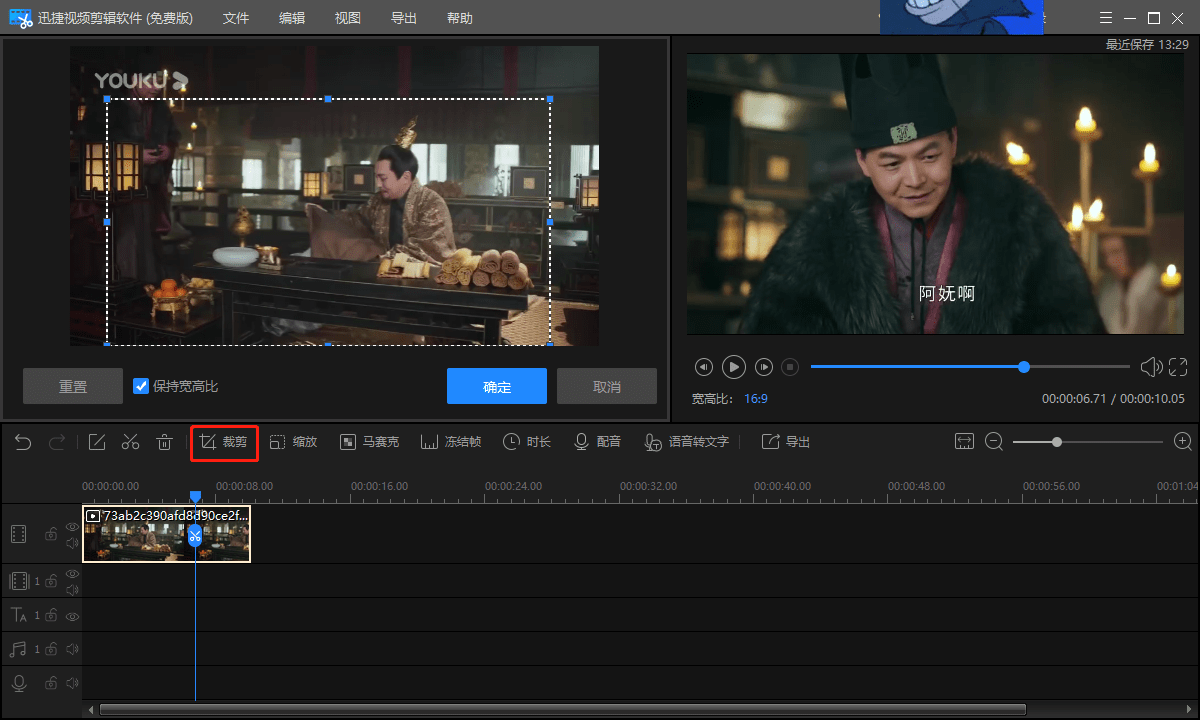
Task: Click the undo arrow in the toolbar
Action: point(23,442)
